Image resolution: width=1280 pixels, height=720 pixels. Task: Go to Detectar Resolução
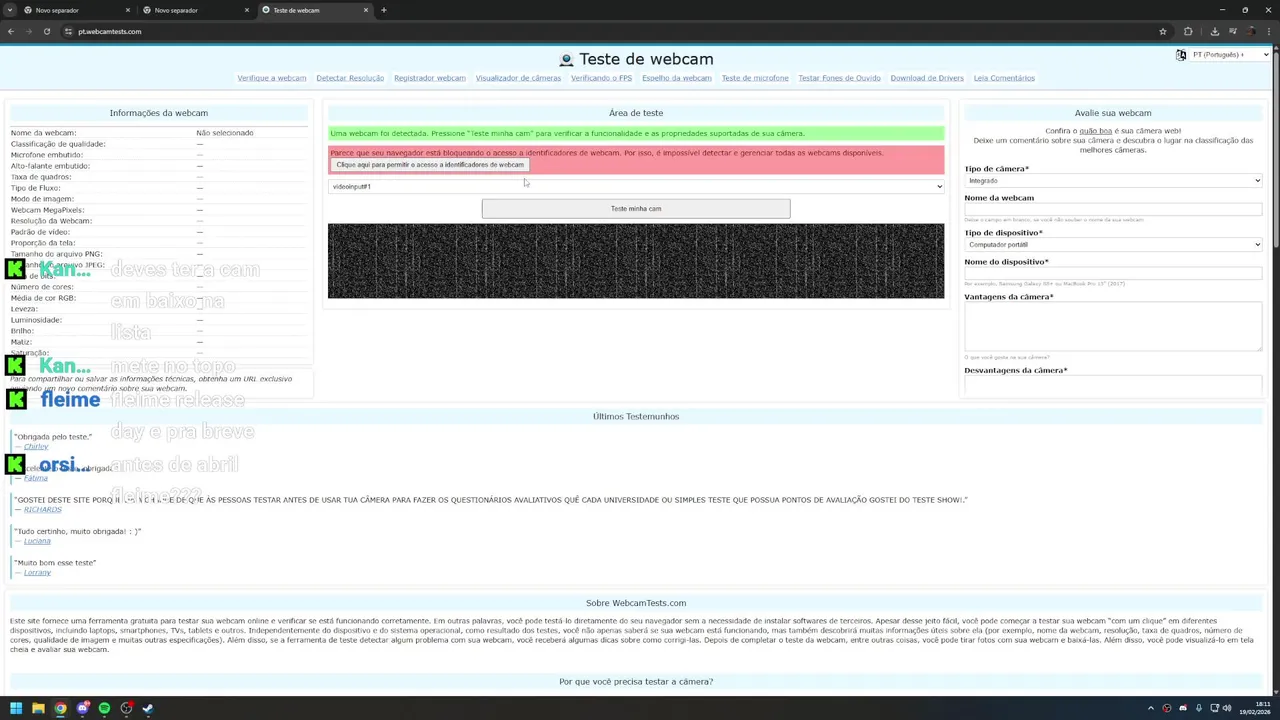[350, 78]
